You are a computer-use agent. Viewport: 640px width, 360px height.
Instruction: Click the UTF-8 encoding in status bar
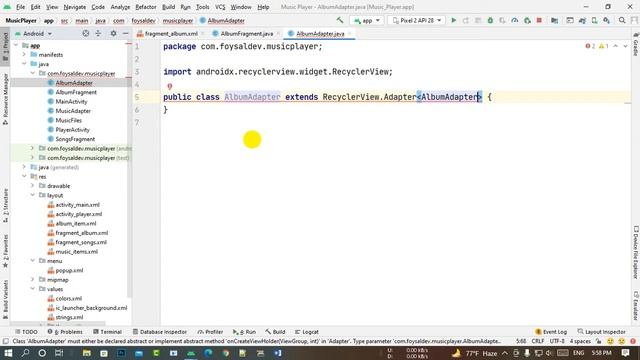click(557, 341)
